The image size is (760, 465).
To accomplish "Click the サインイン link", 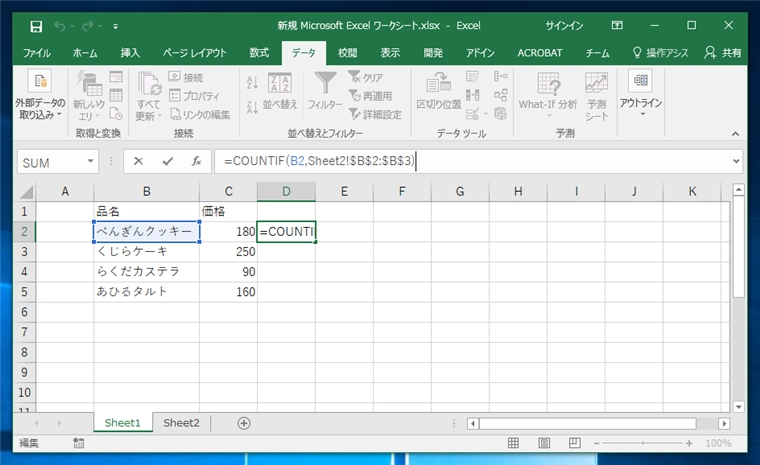I will [x=564, y=26].
